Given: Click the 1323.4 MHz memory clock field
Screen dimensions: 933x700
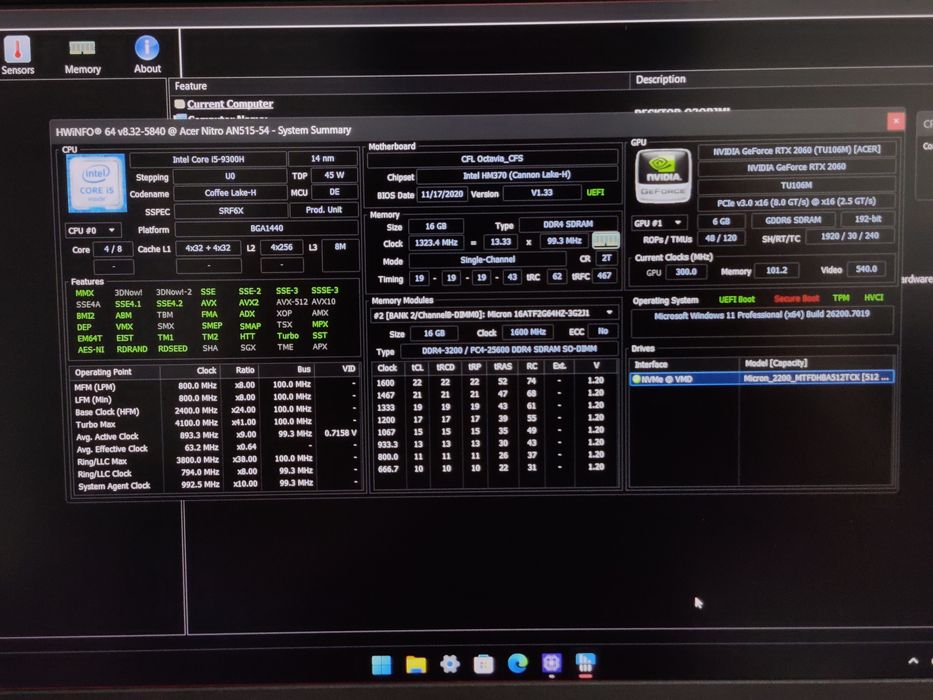Looking at the screenshot, I should tap(436, 243).
